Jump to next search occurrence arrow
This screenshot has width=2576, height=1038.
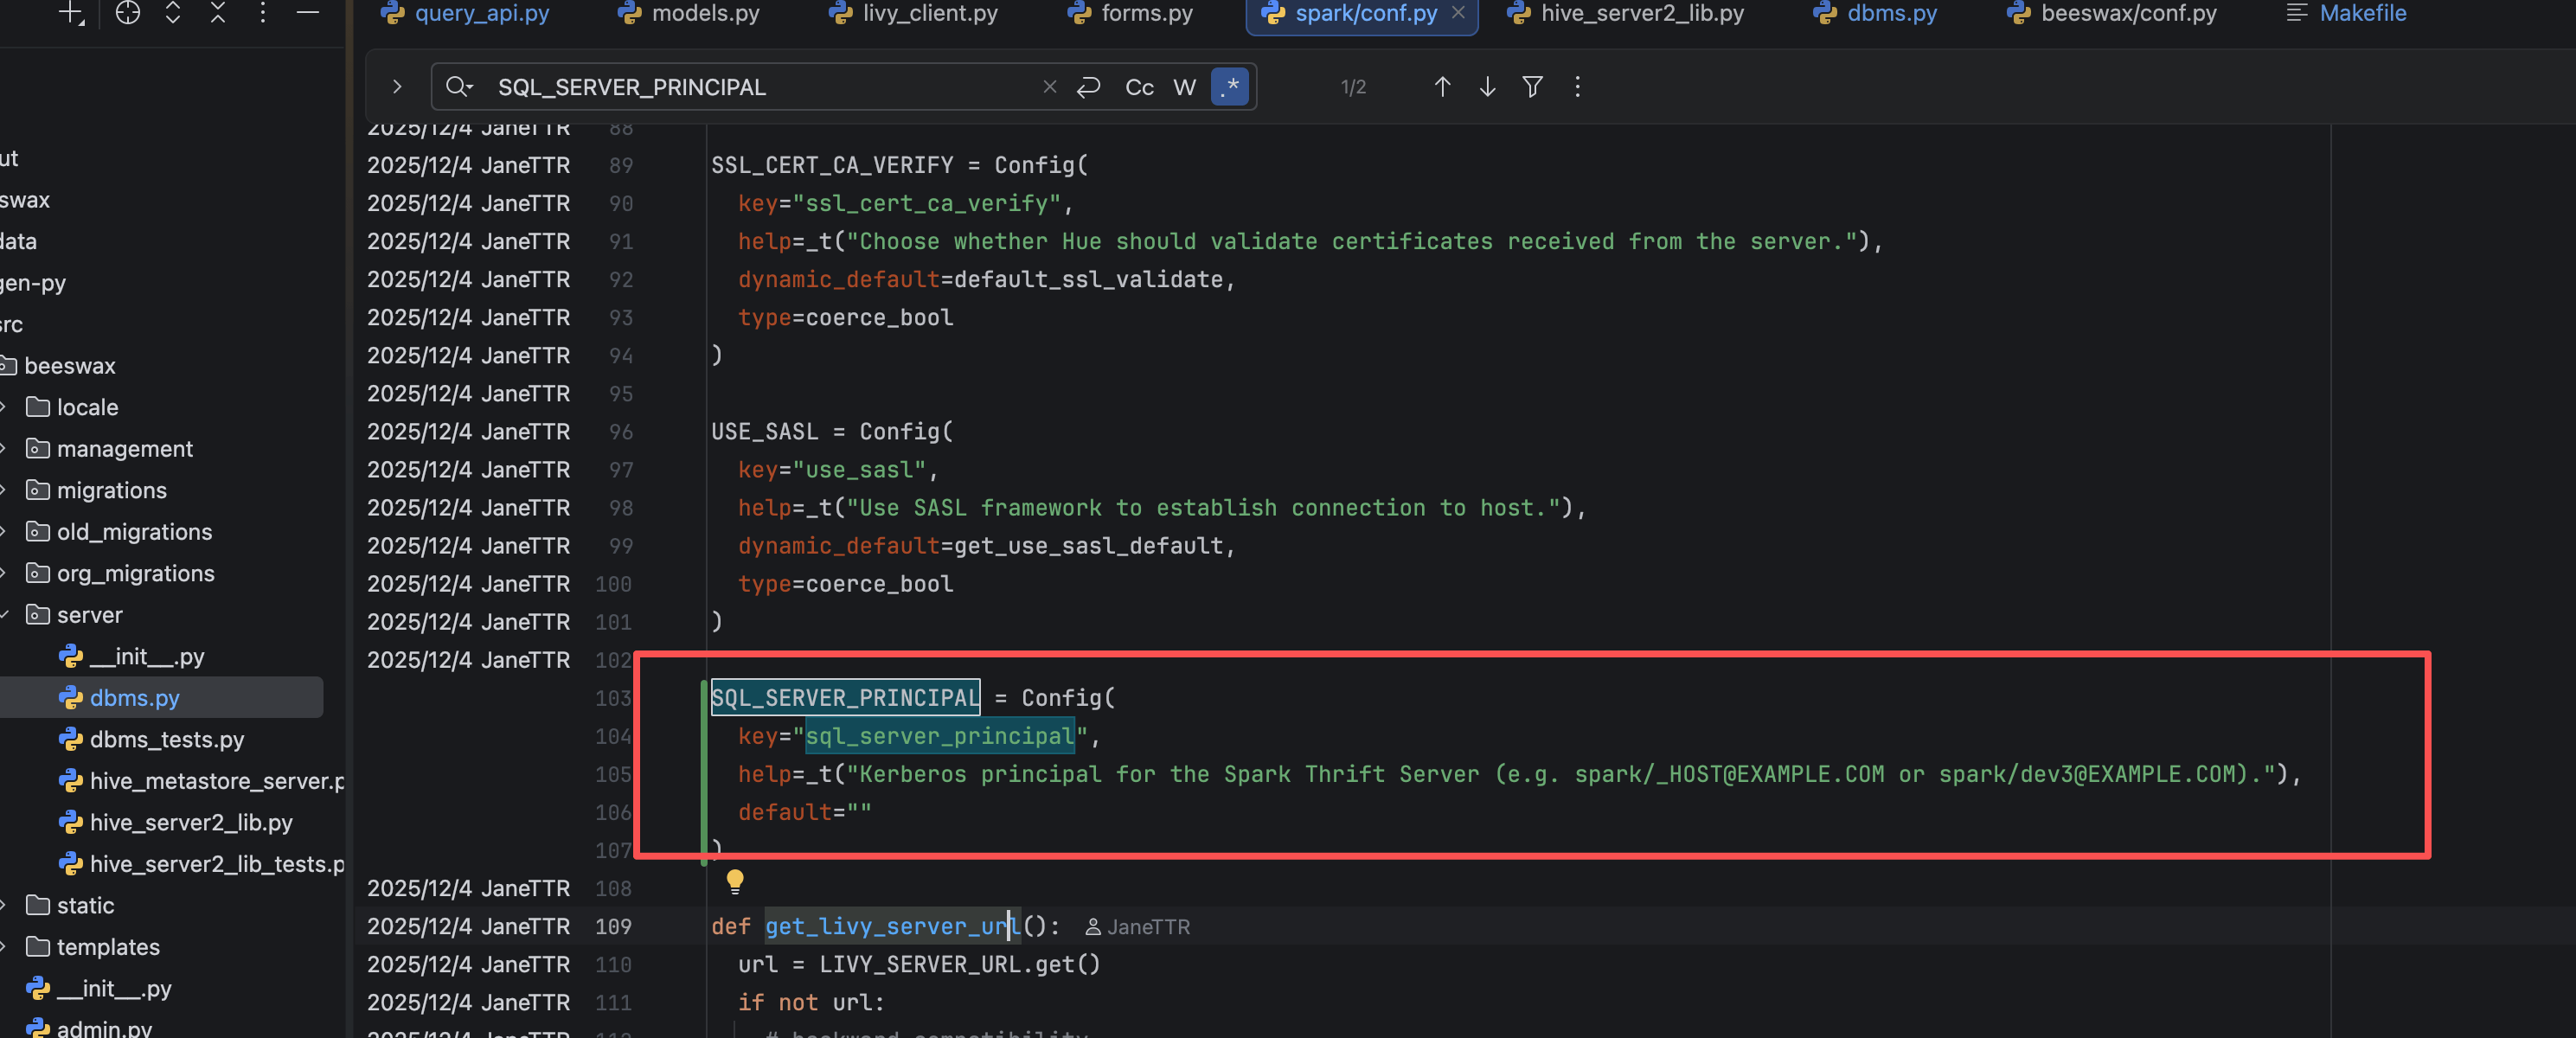[x=1487, y=87]
